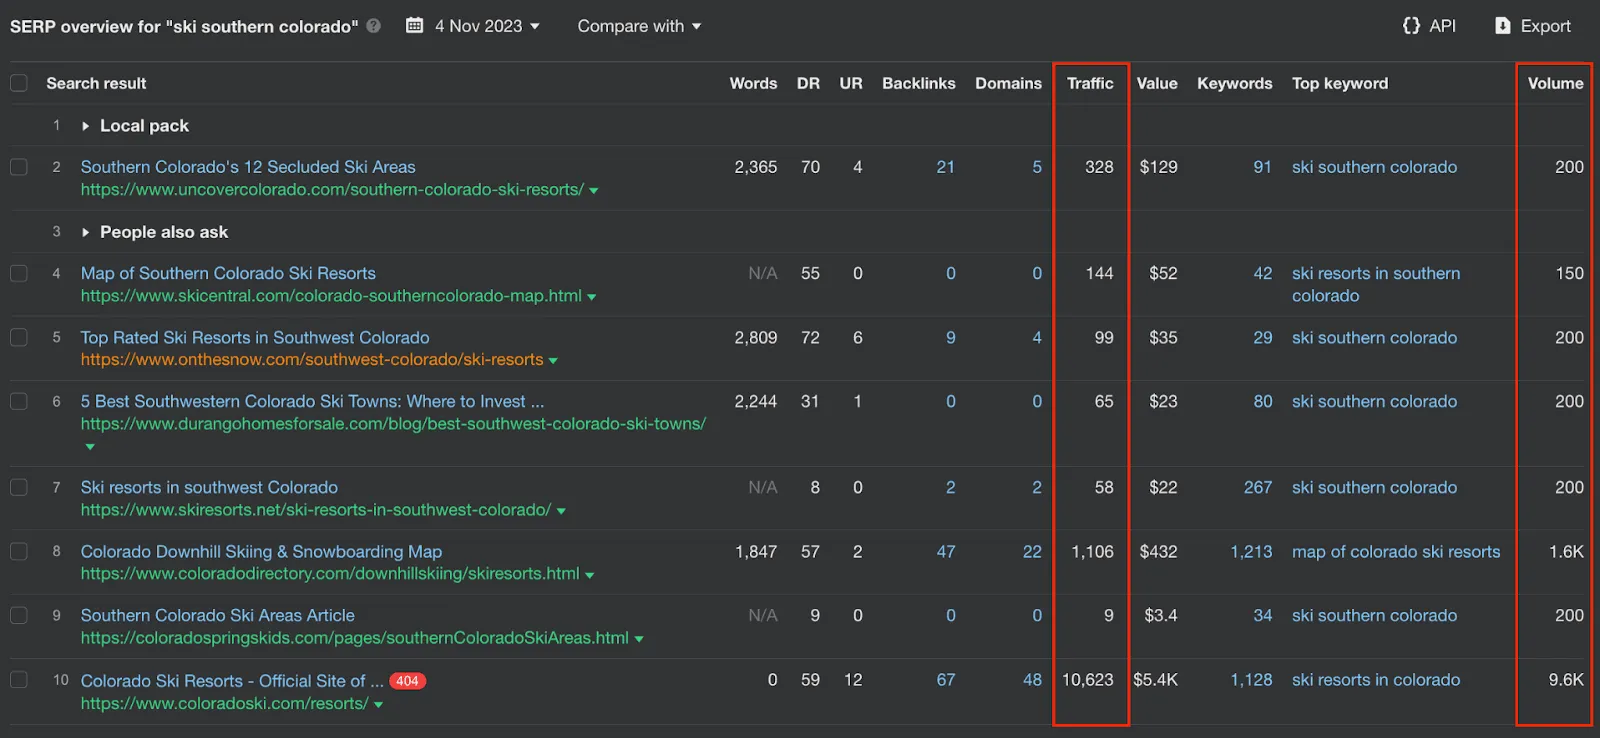The width and height of the screenshot is (1600, 738).
Task: Toggle the select-all checkbox in header
Action: (19, 83)
